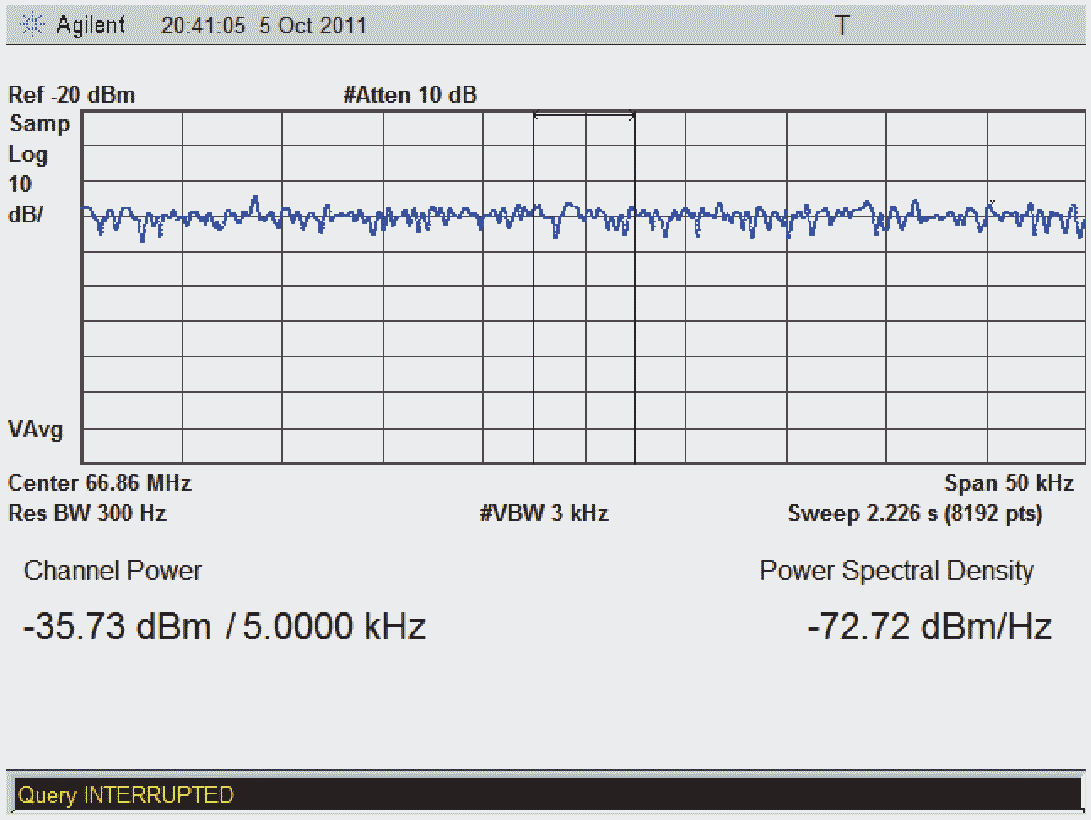Image resolution: width=1091 pixels, height=820 pixels.
Task: Click the T trigger indicator at top
Action: [x=842, y=26]
